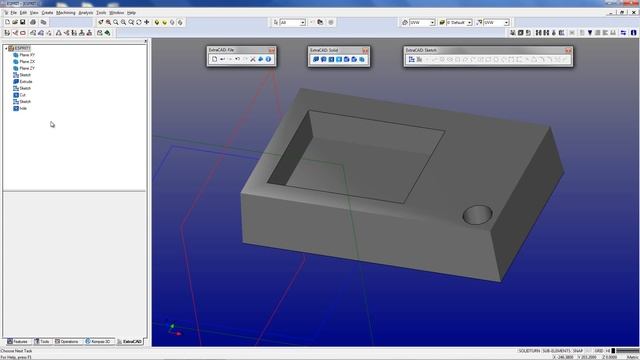This screenshot has height=360, width=640.
Task: Click the blue info icon at top-right toolbar end
Action: pyautogui.click(x=633, y=33)
